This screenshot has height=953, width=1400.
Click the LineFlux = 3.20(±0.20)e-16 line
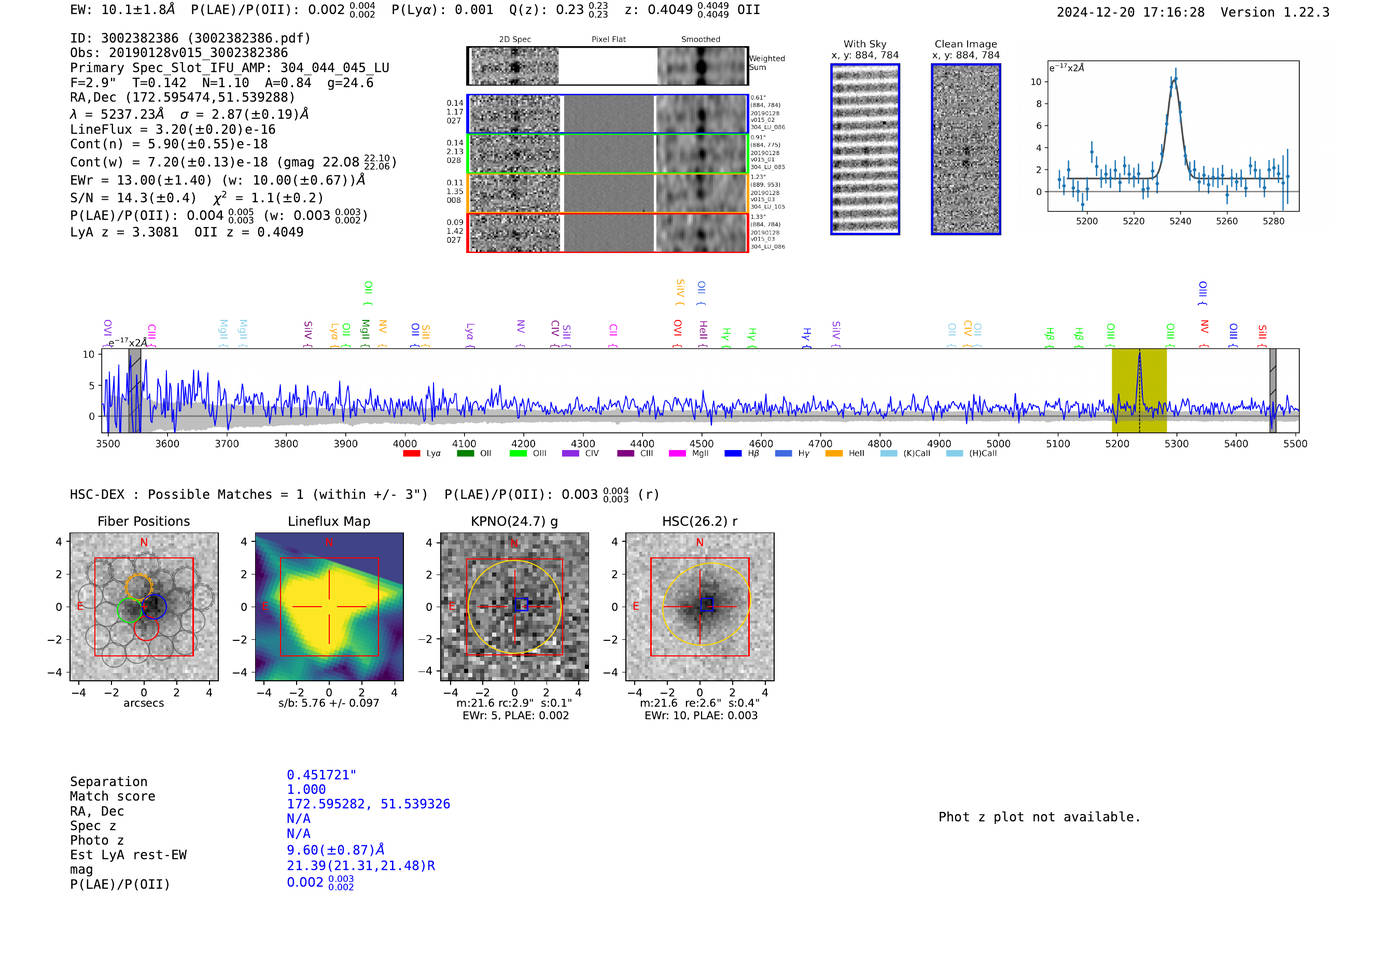173,129
